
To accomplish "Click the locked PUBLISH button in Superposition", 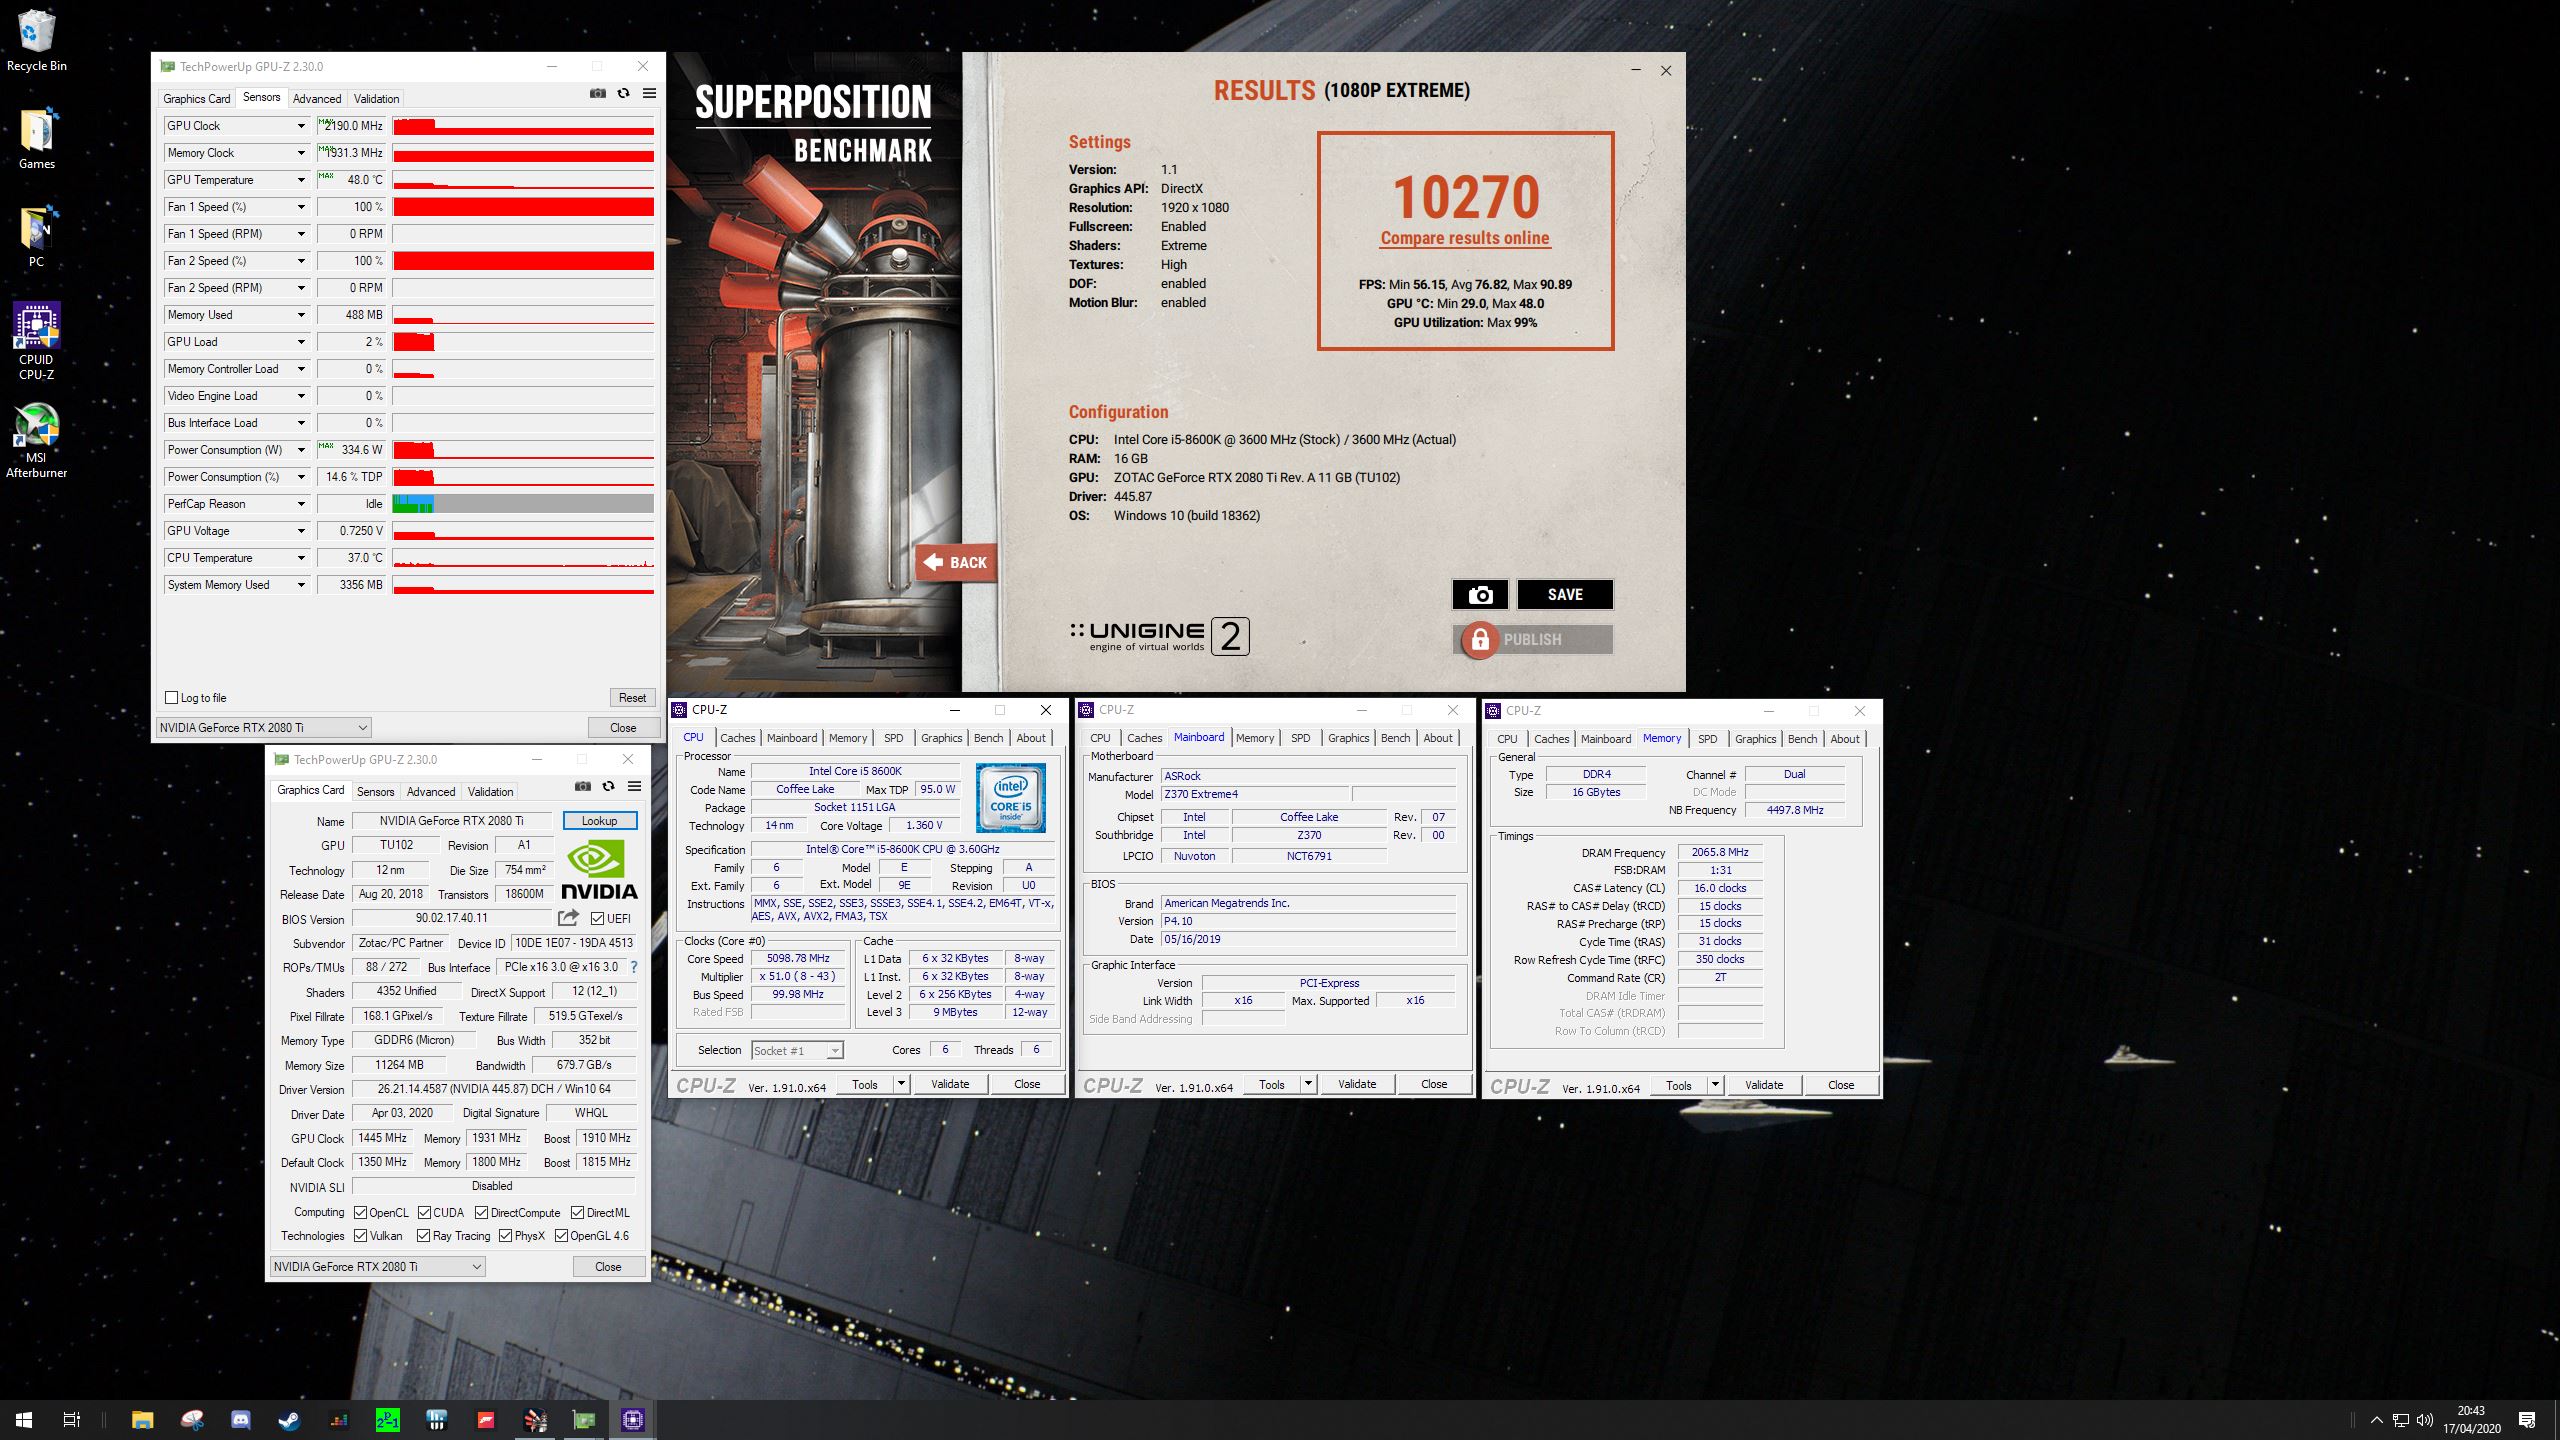I will coord(1532,639).
